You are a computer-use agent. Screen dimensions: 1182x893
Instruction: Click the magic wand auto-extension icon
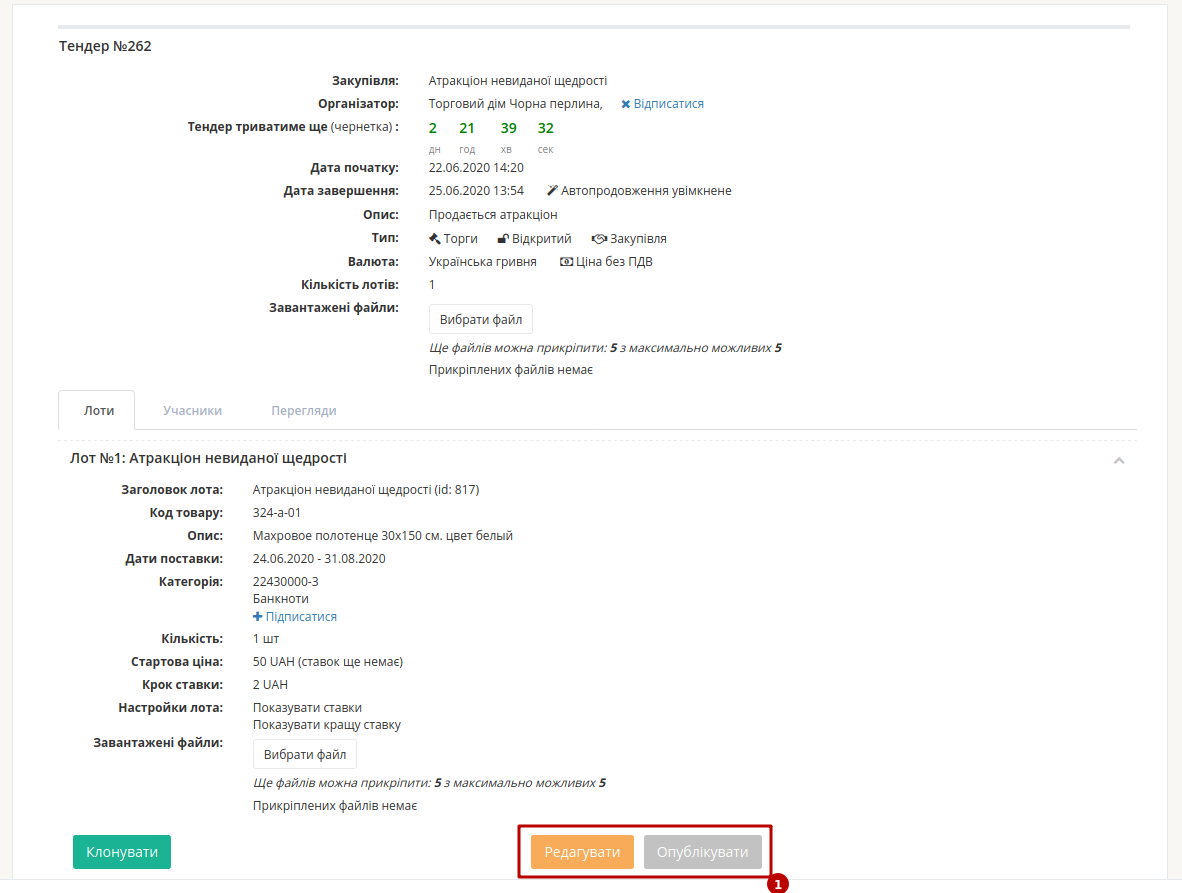(x=552, y=191)
